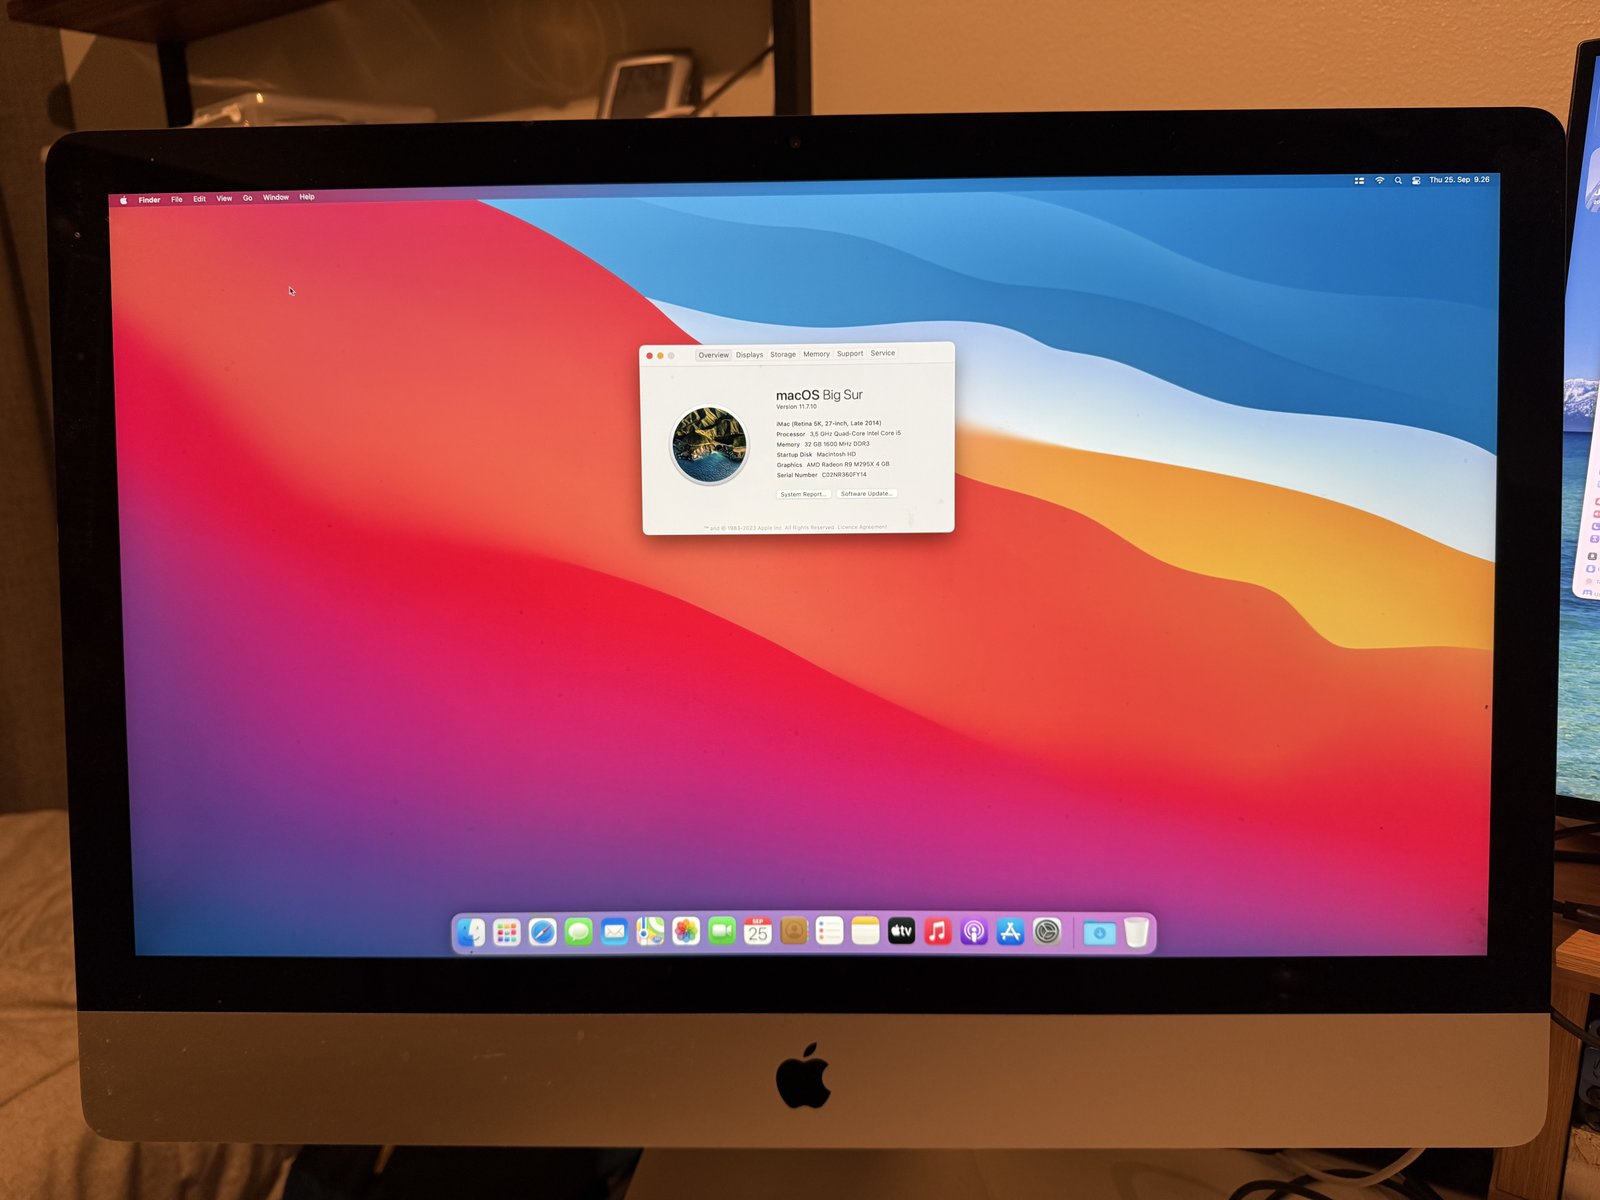This screenshot has width=1600, height=1200.
Task: Click the Spotlight search magnifier
Action: point(1398,181)
